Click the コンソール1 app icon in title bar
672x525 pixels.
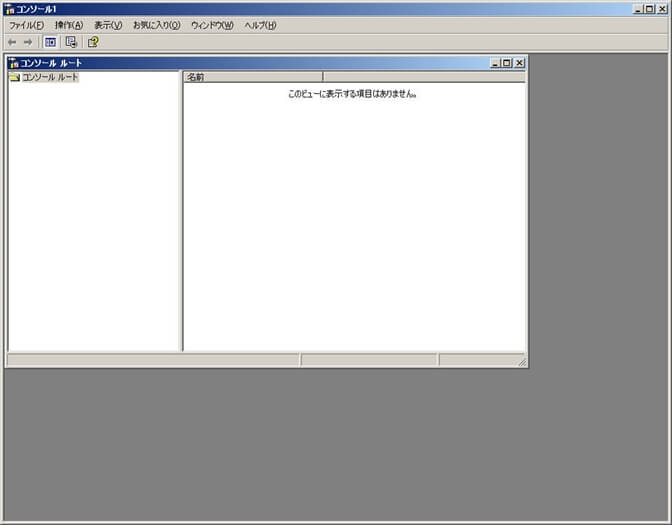(9, 8)
